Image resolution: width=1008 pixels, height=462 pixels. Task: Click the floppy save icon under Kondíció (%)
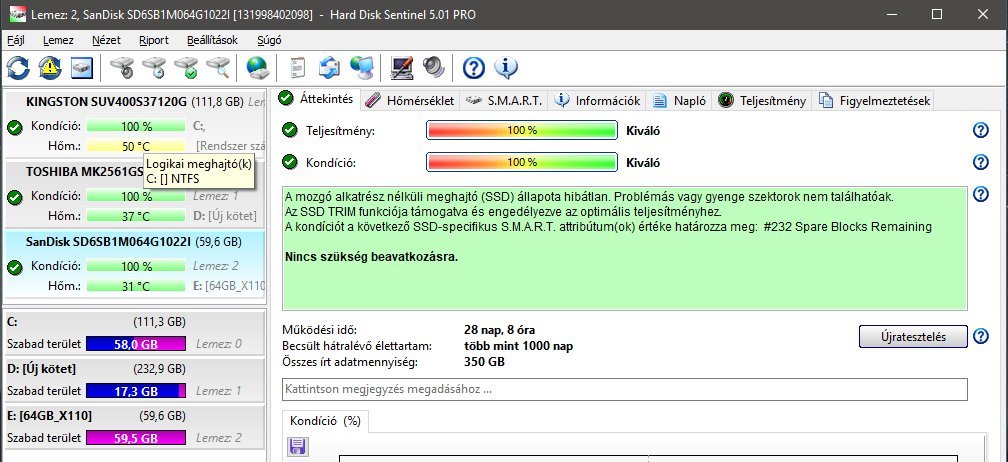pos(298,447)
